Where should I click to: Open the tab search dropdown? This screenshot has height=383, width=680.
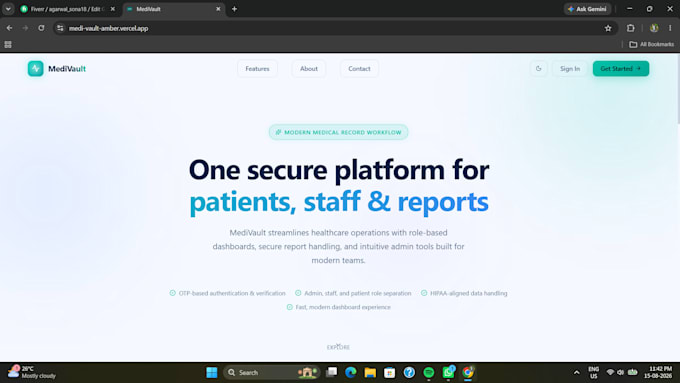pyautogui.click(x=8, y=9)
